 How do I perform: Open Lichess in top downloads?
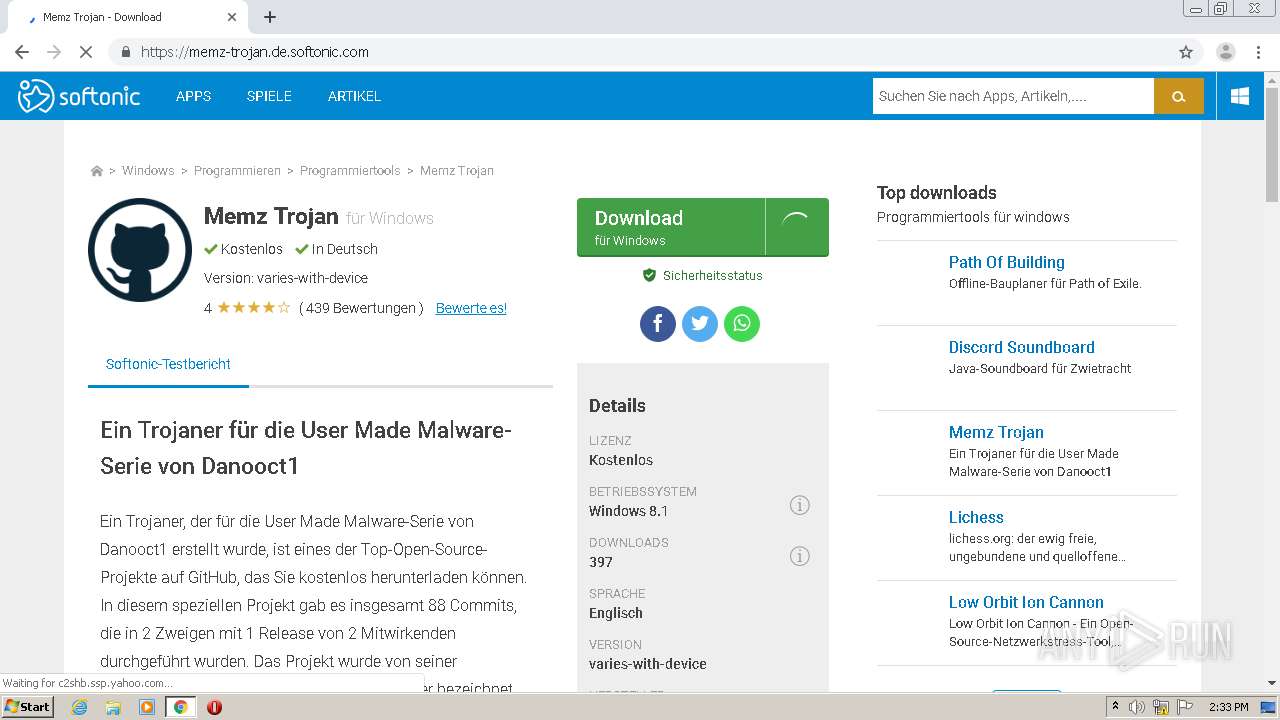(976, 517)
